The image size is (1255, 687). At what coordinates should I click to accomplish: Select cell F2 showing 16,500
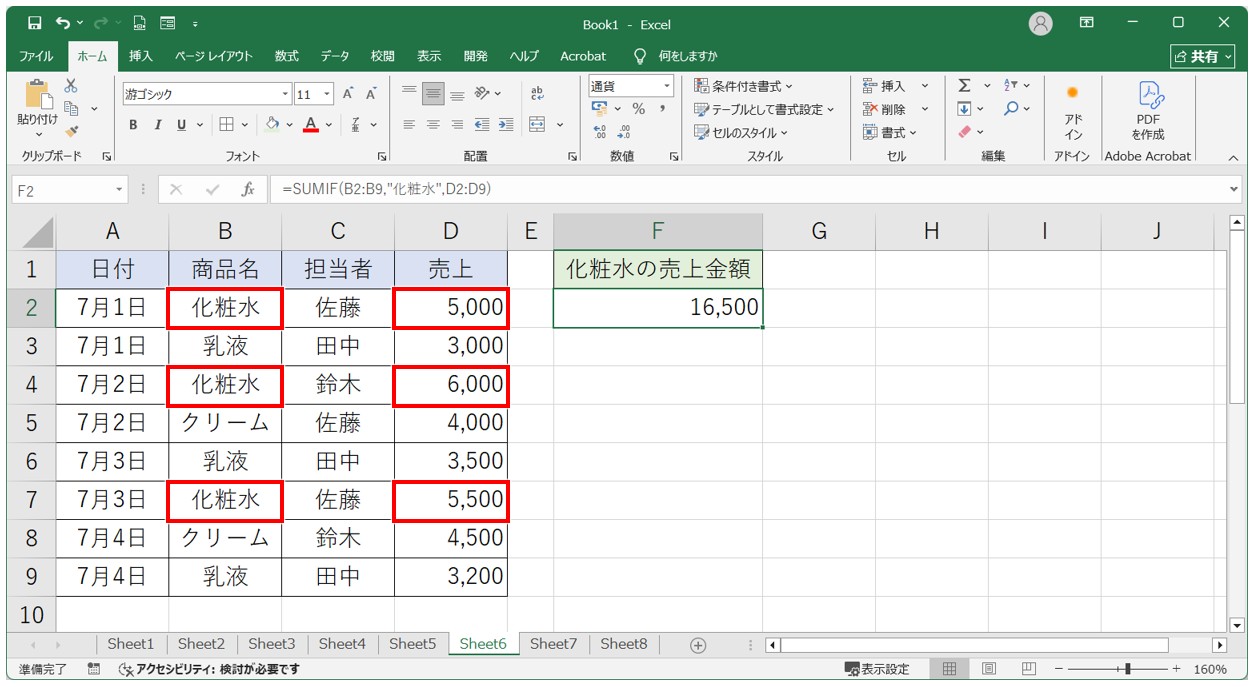click(657, 307)
